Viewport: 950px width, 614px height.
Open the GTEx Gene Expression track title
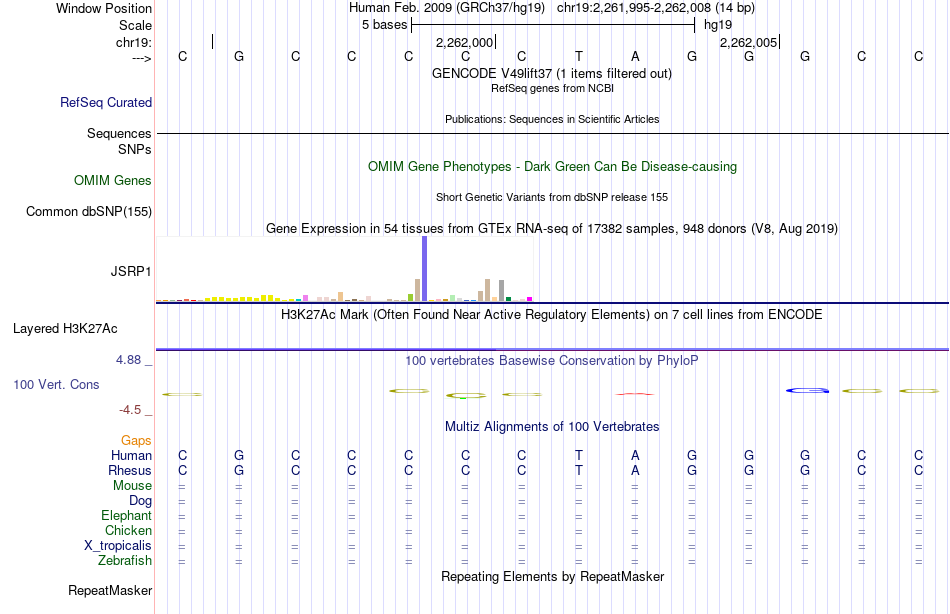(x=552, y=229)
